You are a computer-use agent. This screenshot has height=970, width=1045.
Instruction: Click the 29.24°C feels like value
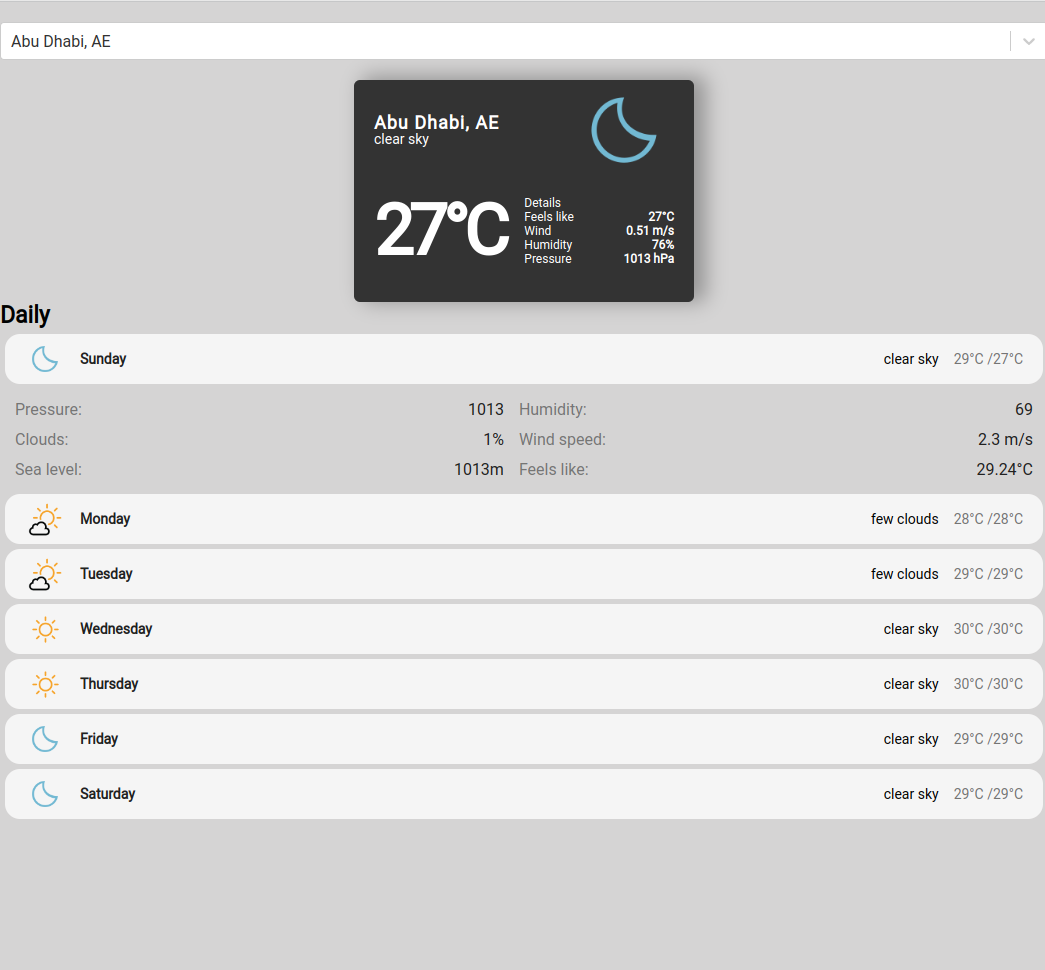tap(1004, 469)
